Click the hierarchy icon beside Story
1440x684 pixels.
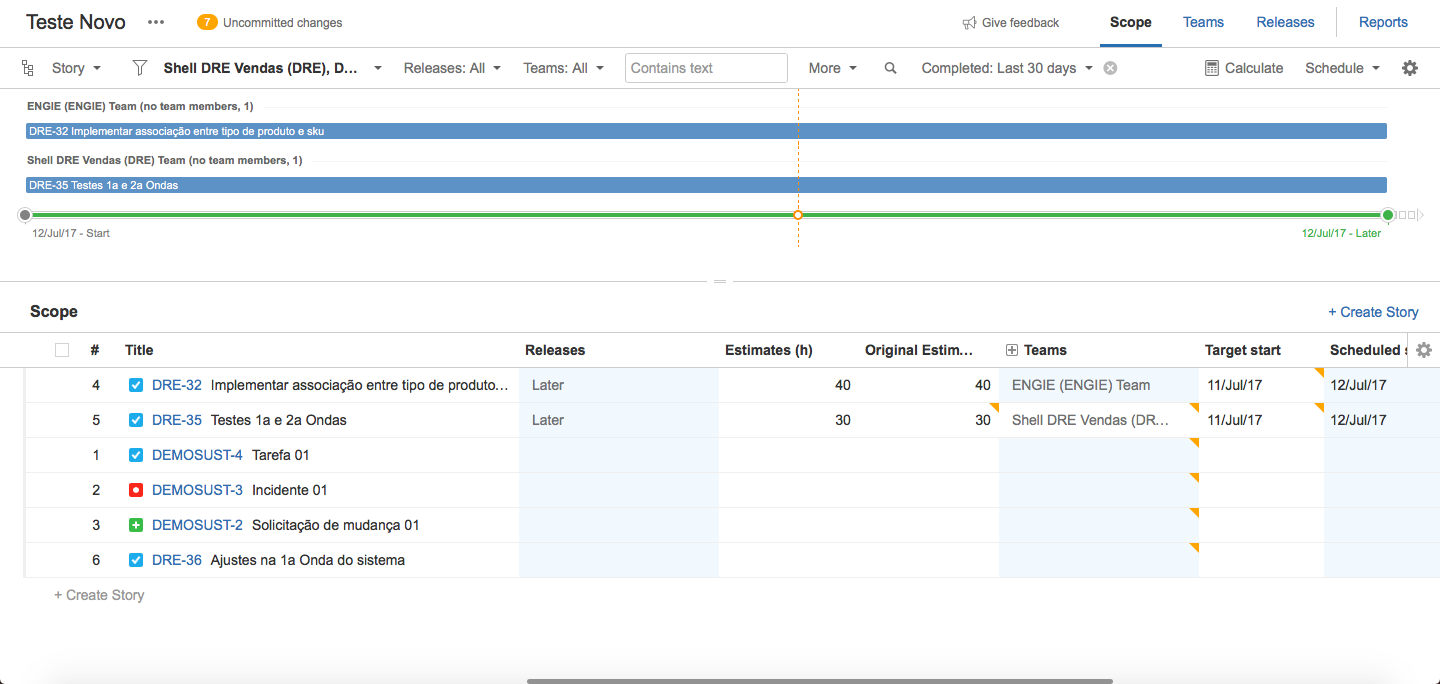[x=27, y=68]
